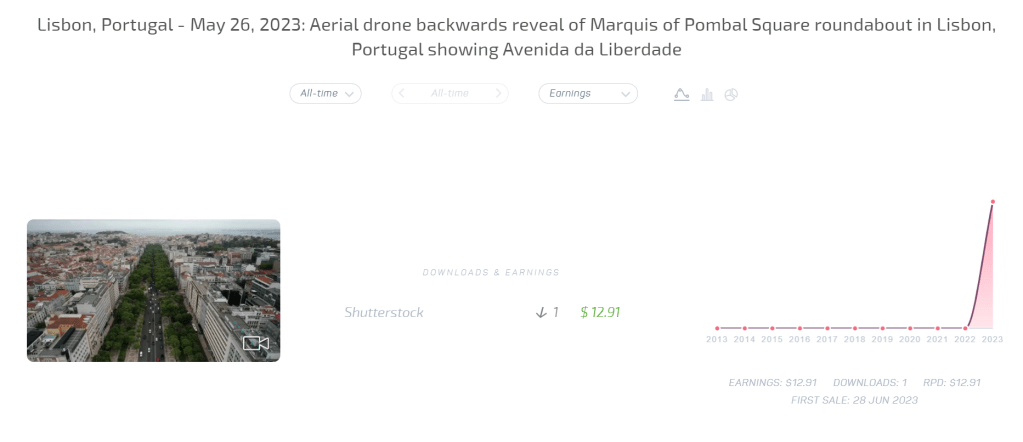Switch to line chart view
The height and width of the screenshot is (442, 1023).
click(x=681, y=94)
